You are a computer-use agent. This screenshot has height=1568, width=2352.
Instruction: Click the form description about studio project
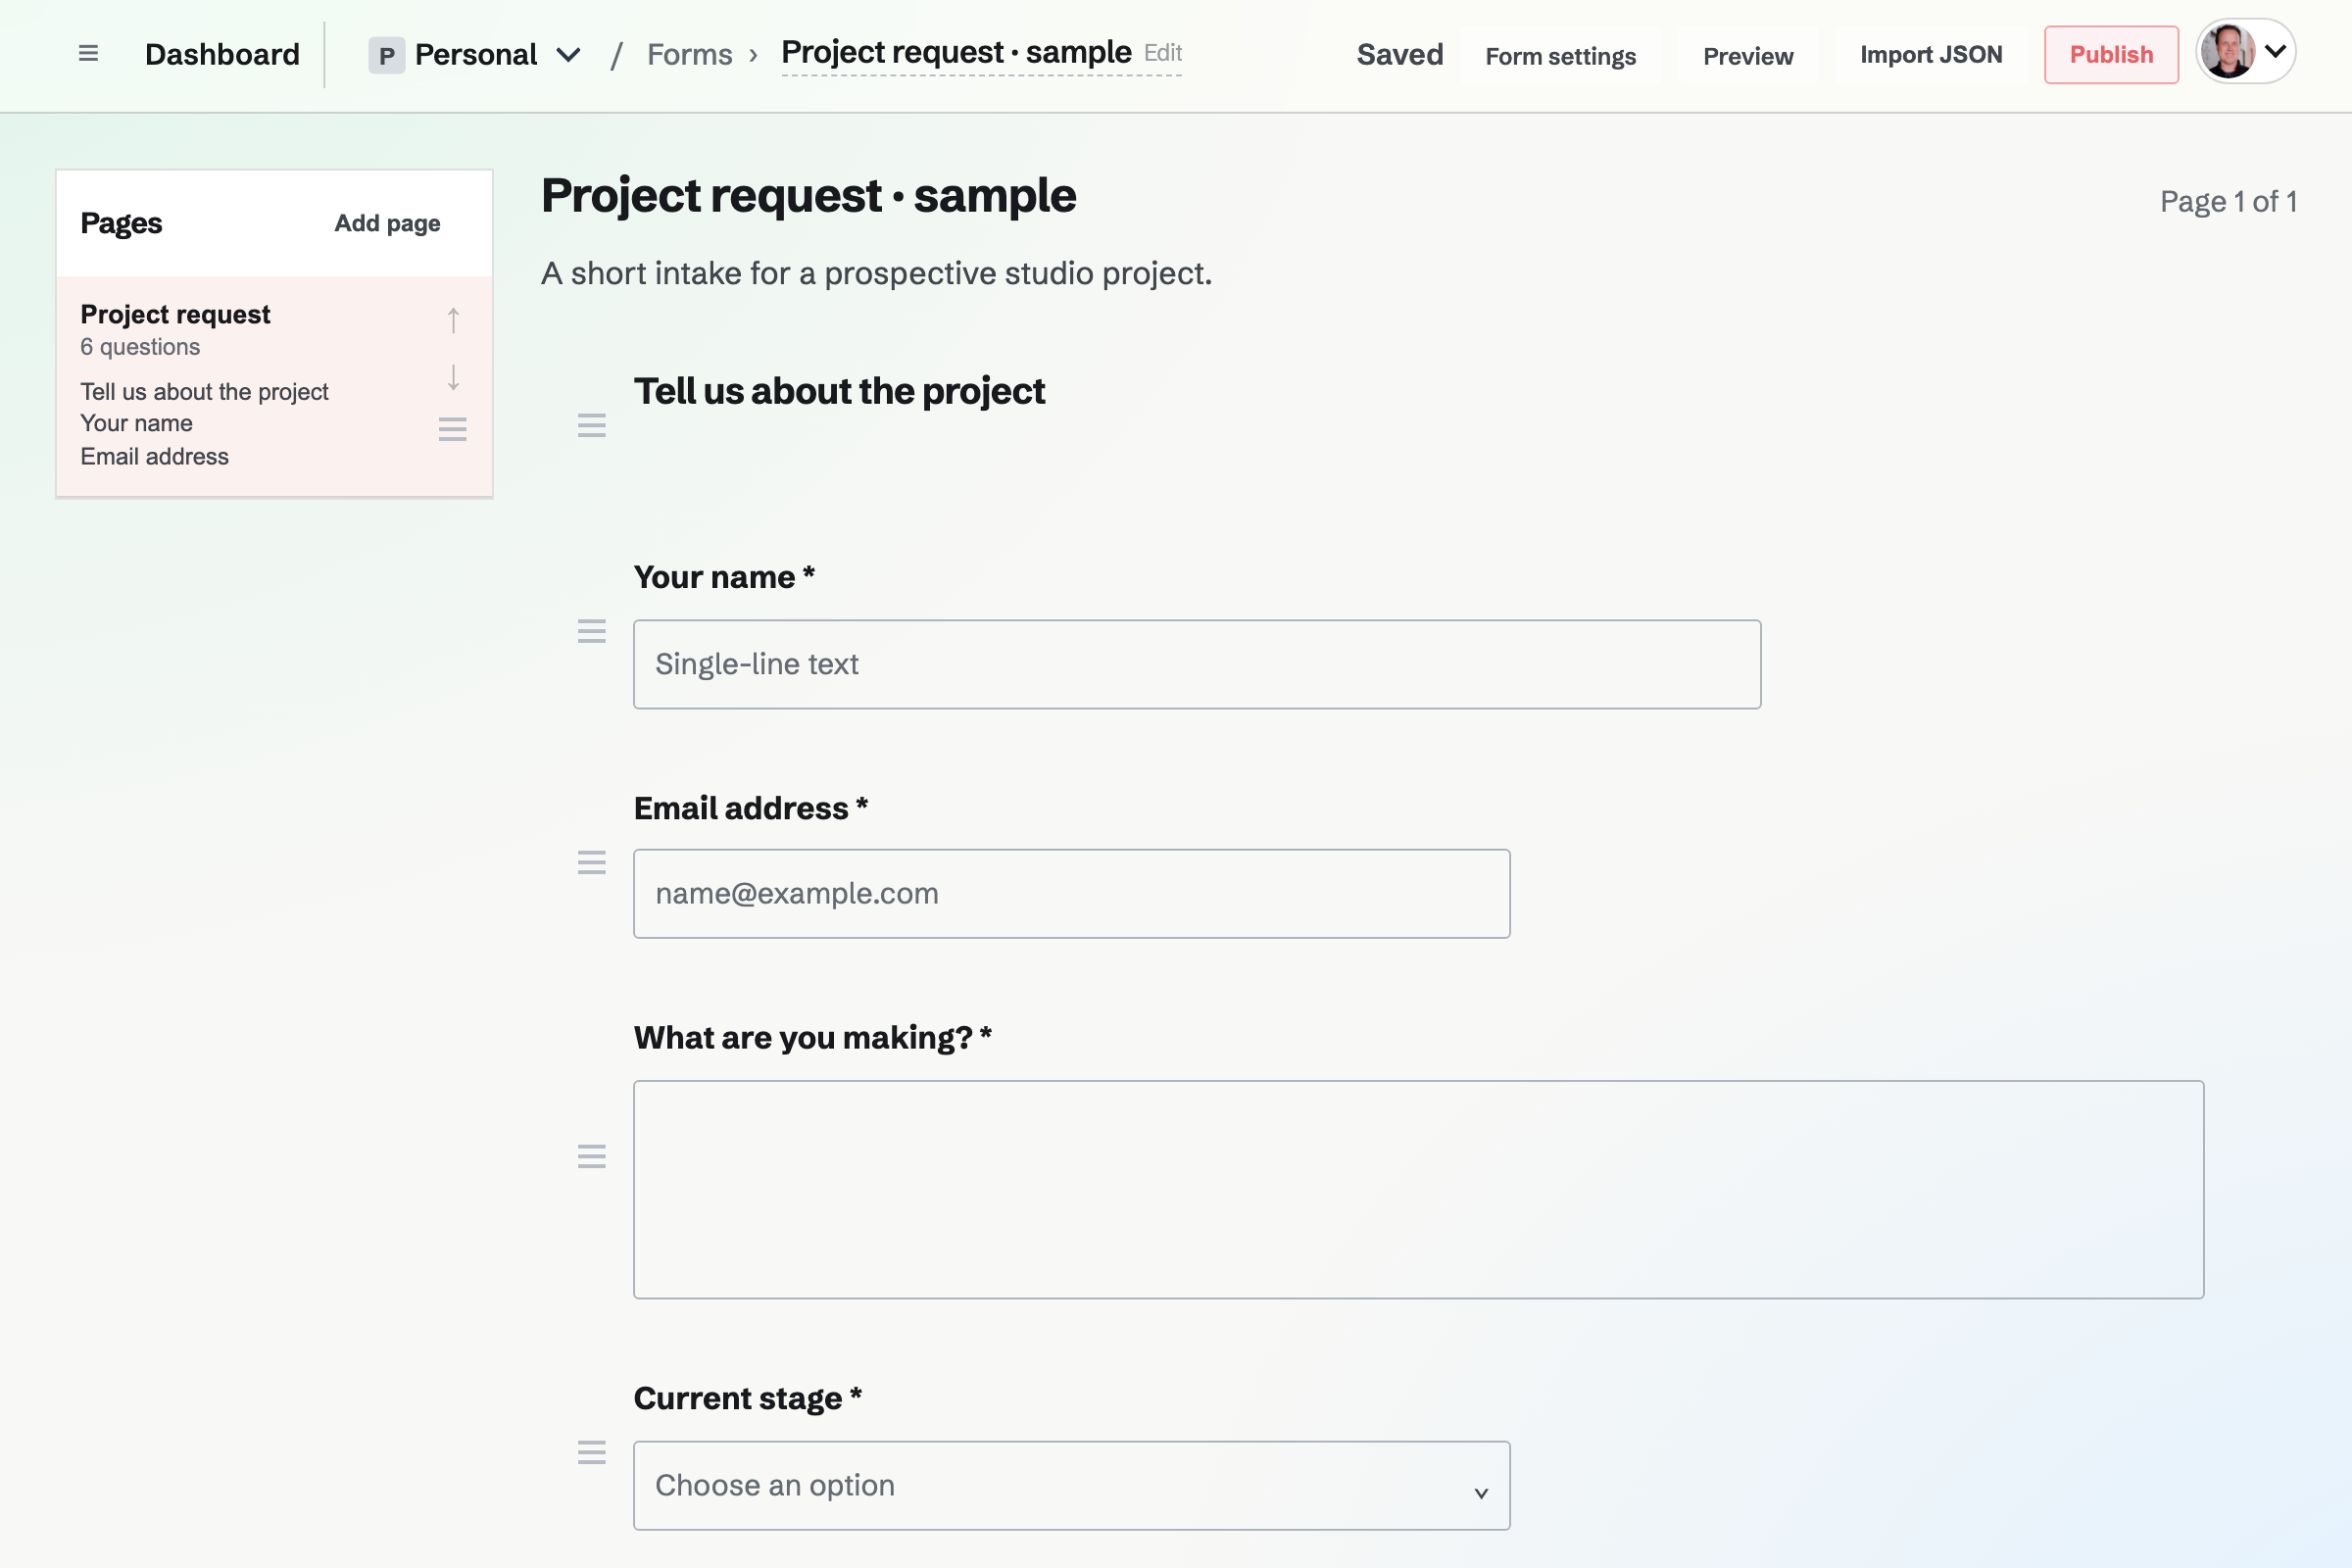tap(876, 273)
